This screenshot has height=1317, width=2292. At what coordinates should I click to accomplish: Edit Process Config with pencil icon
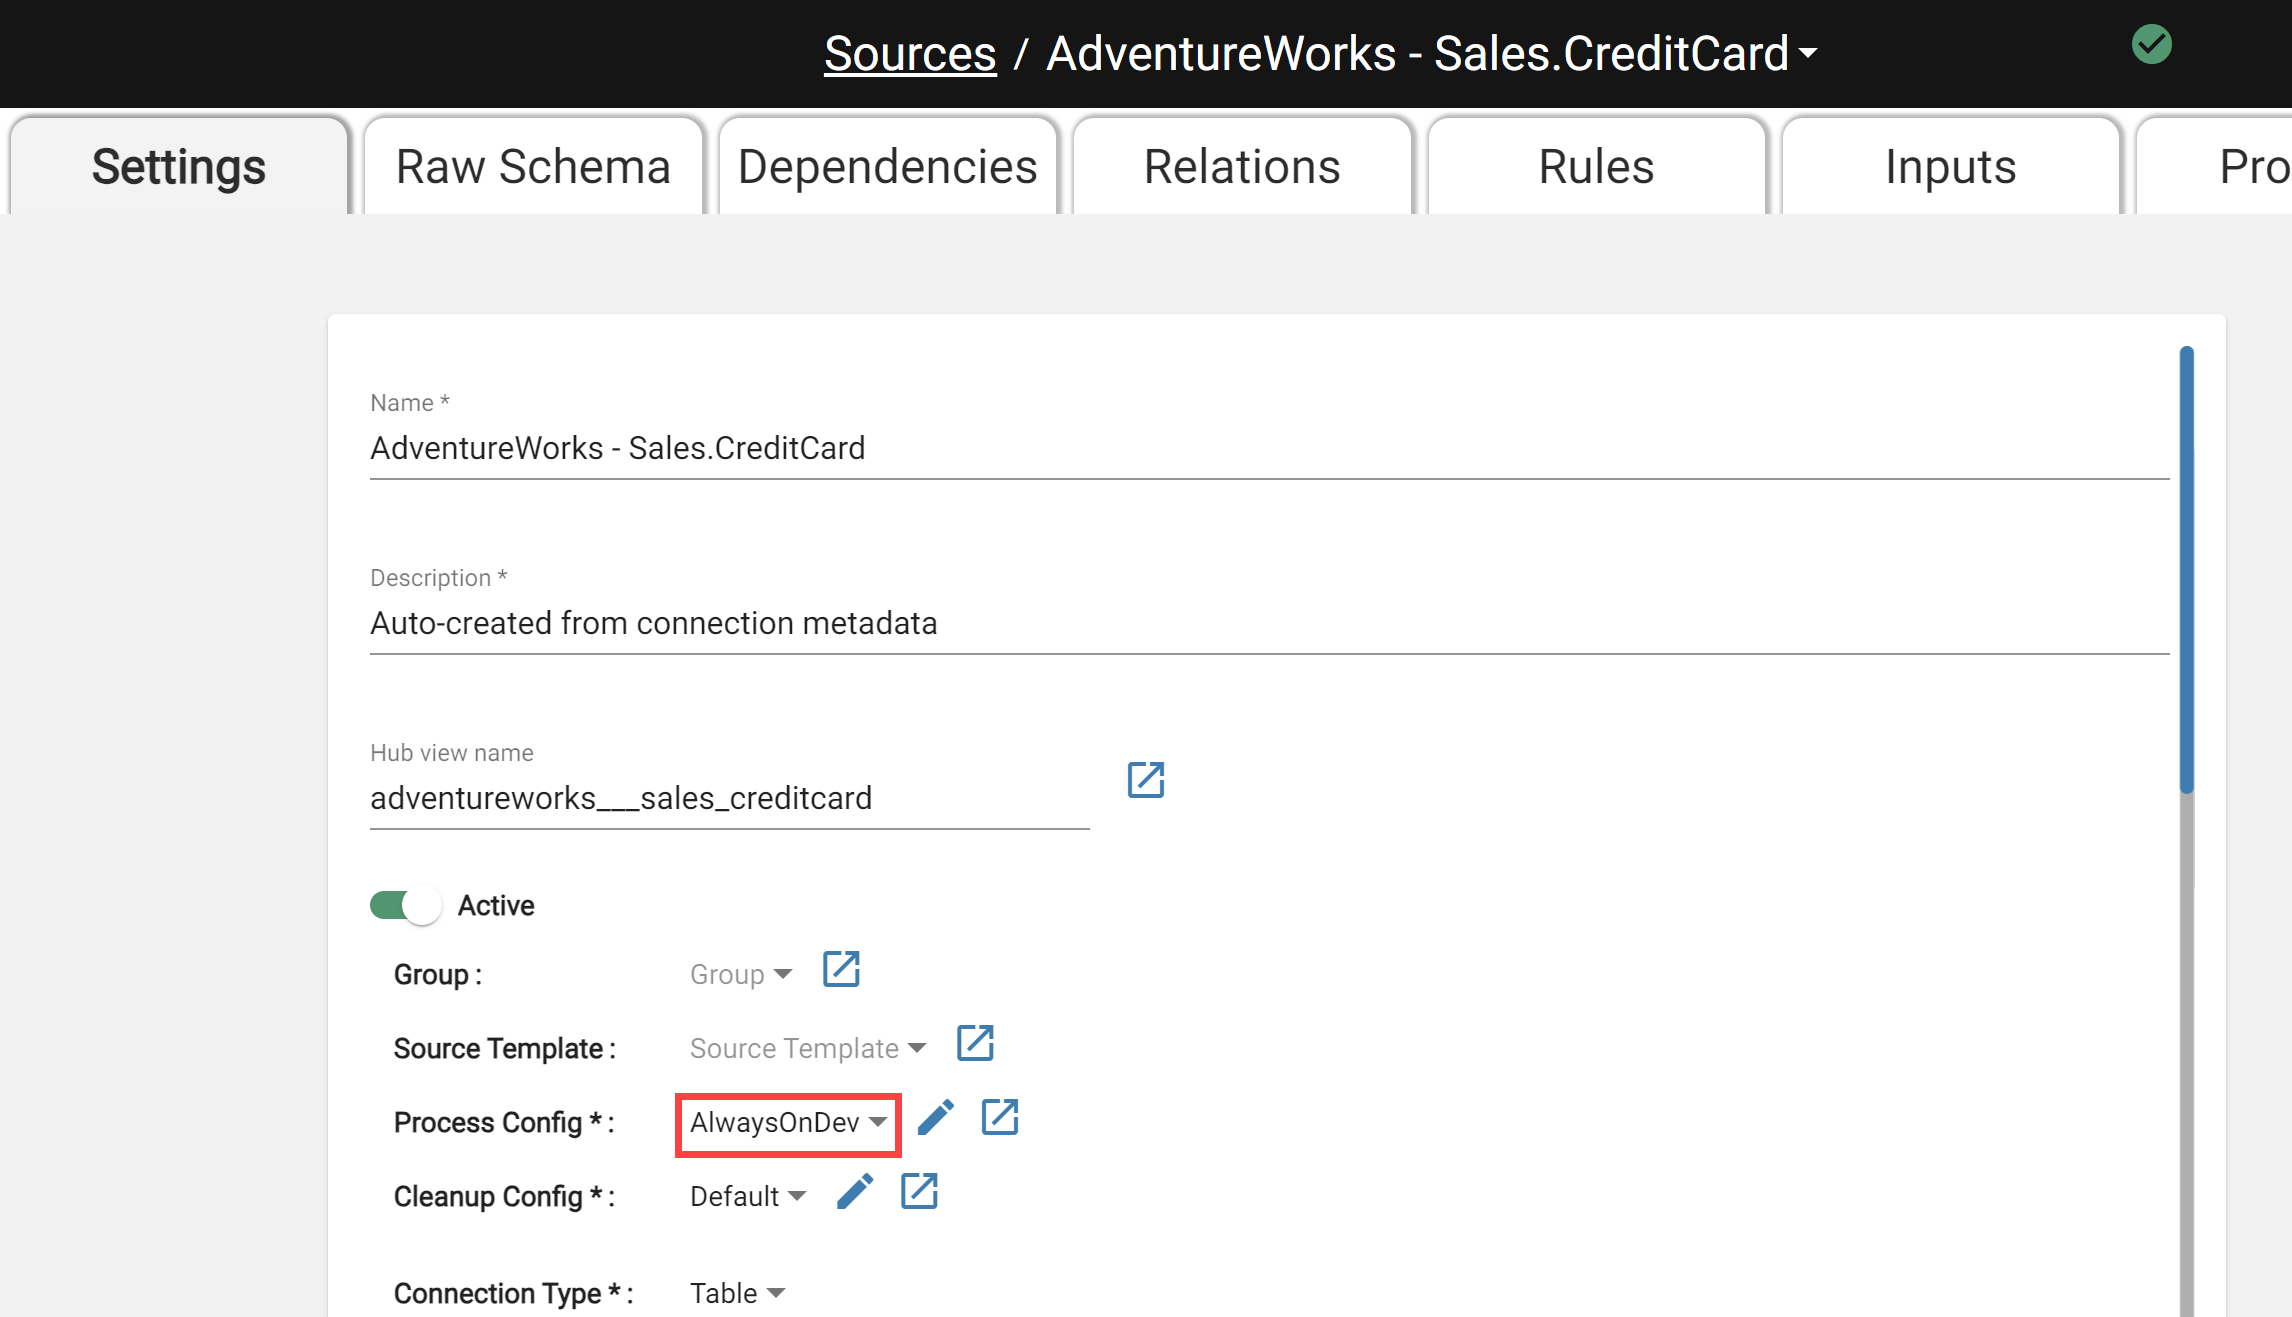936,1117
